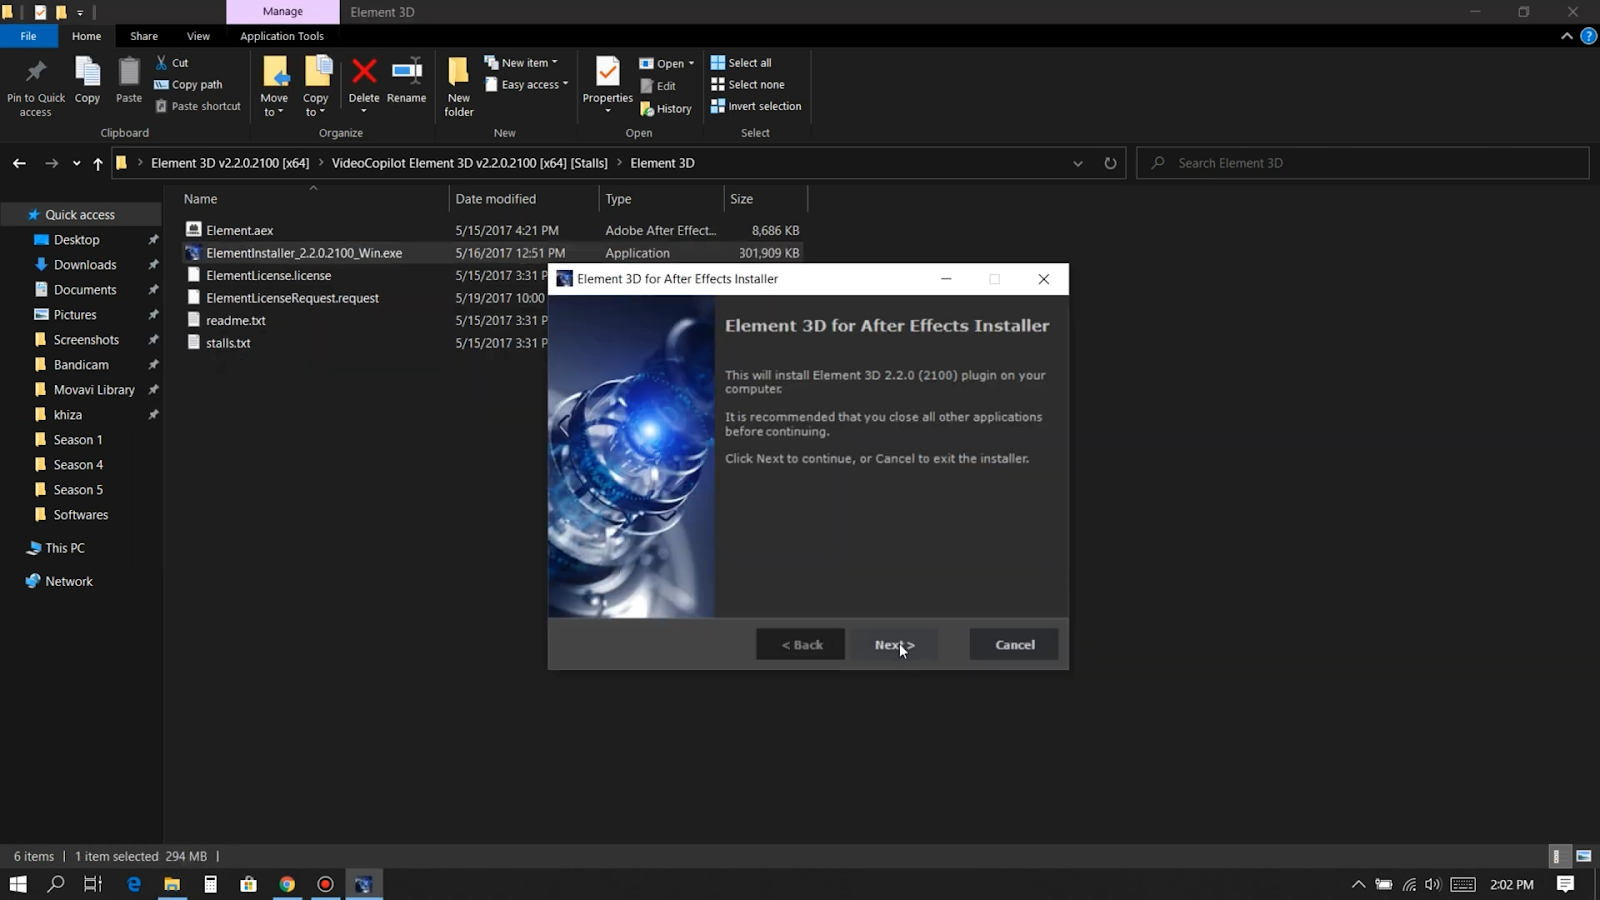1600x900 pixels.
Task: Open the File menu
Action: pos(28,36)
